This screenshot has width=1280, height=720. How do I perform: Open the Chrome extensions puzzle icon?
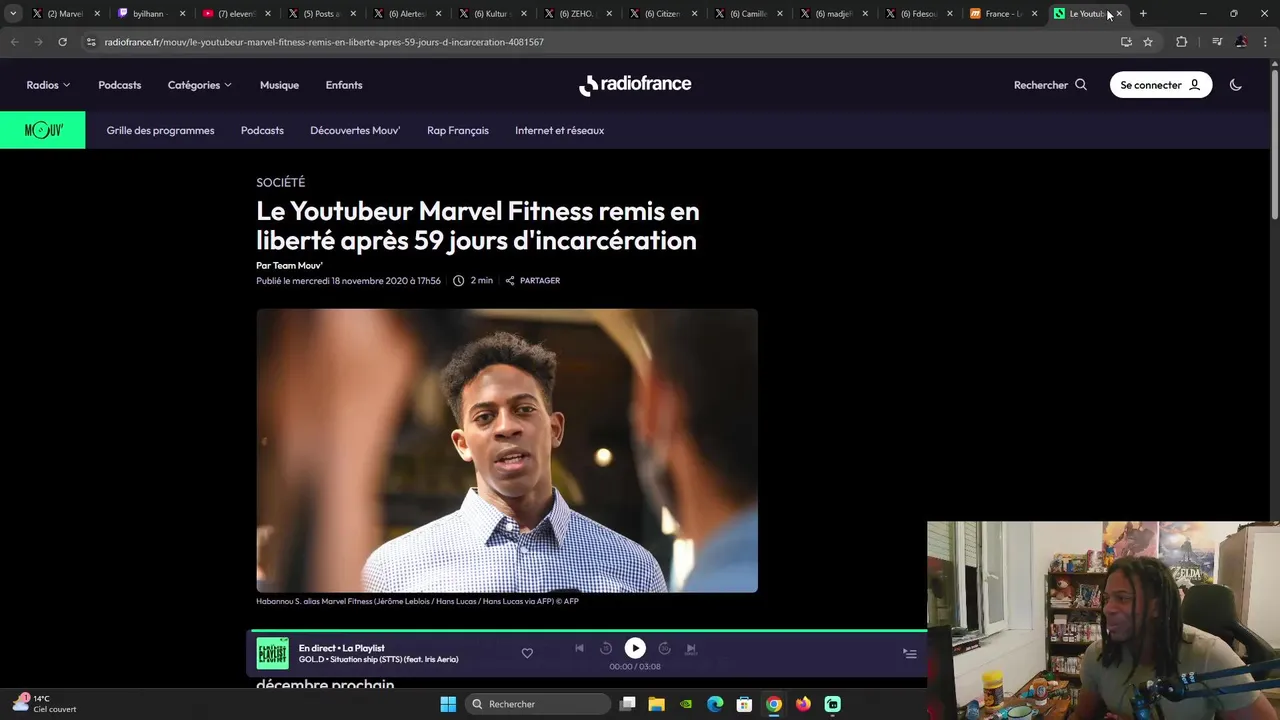point(1182,42)
